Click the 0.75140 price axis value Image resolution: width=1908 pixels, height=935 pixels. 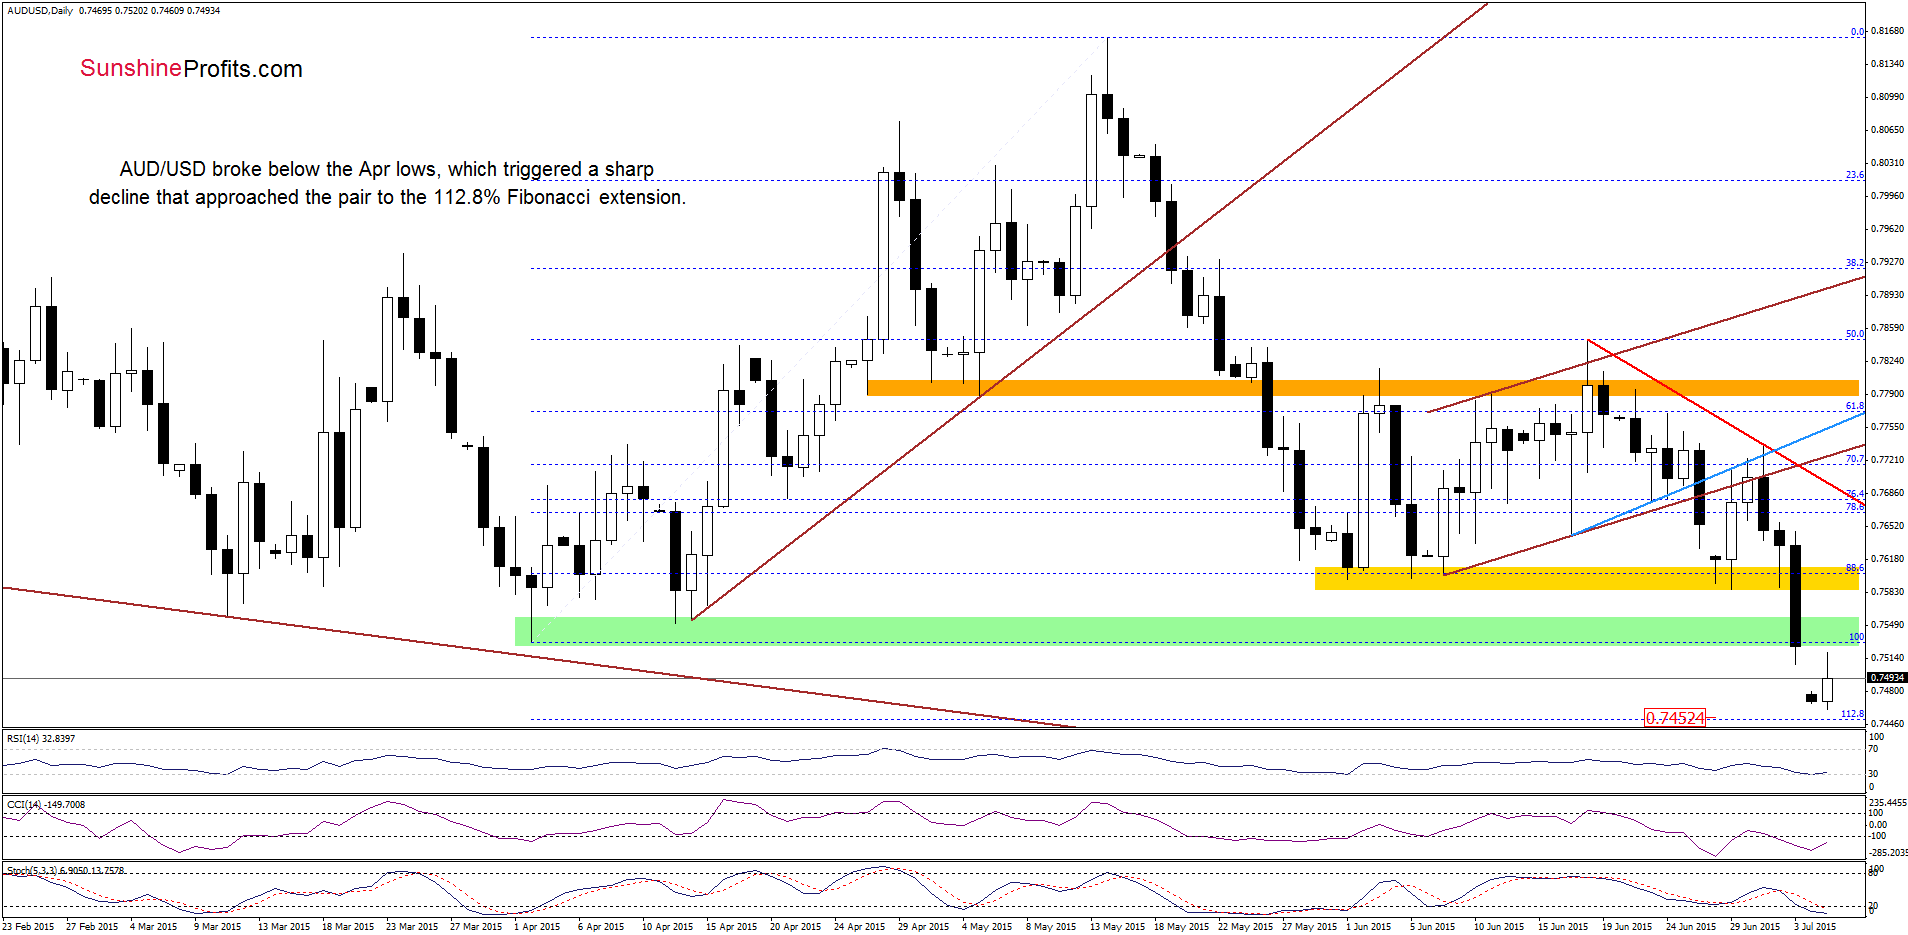point(1887,658)
